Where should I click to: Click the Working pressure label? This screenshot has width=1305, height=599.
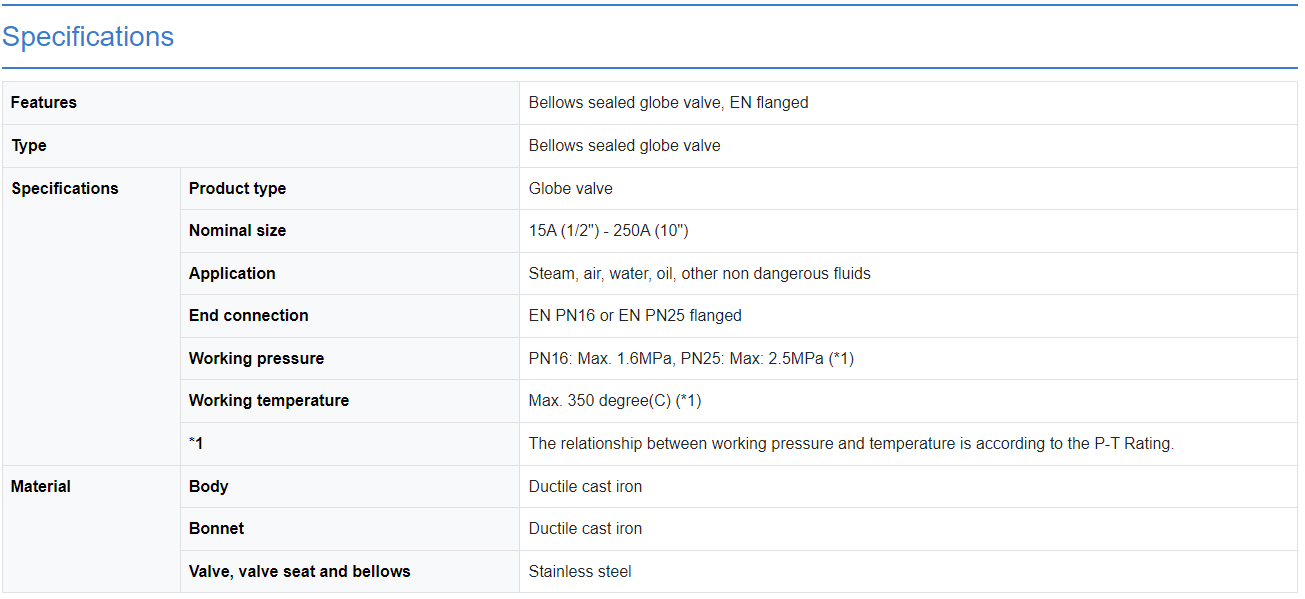click(x=256, y=359)
